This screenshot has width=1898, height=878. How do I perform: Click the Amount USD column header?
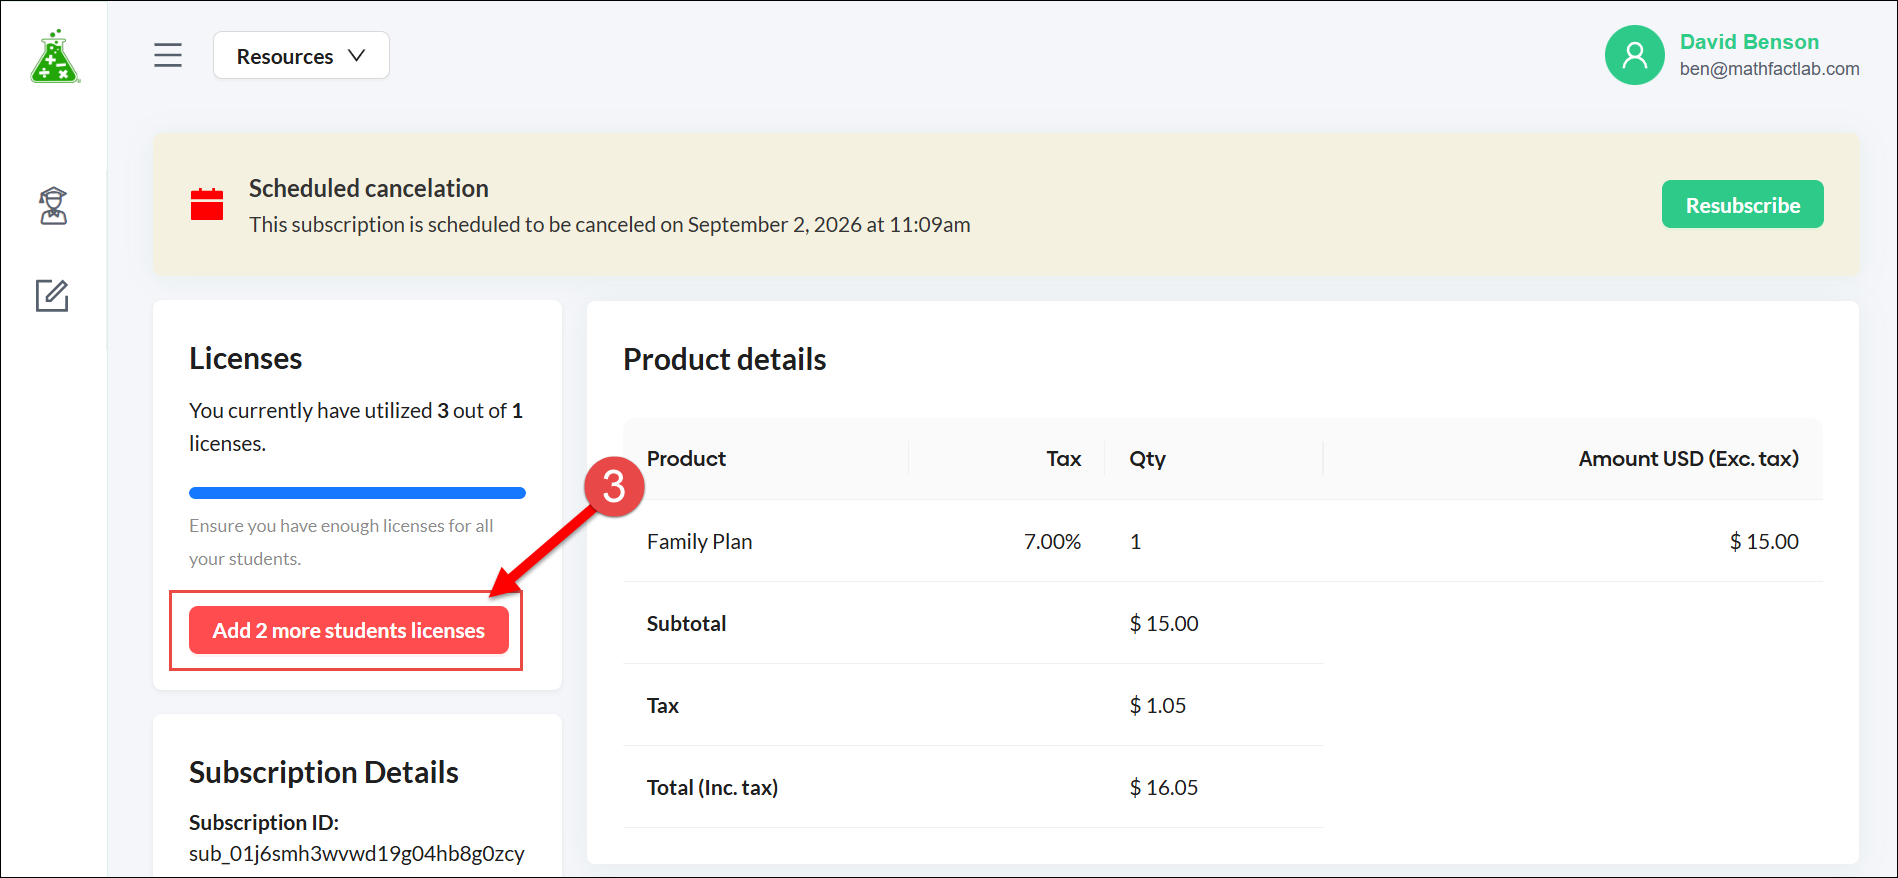pos(1688,459)
